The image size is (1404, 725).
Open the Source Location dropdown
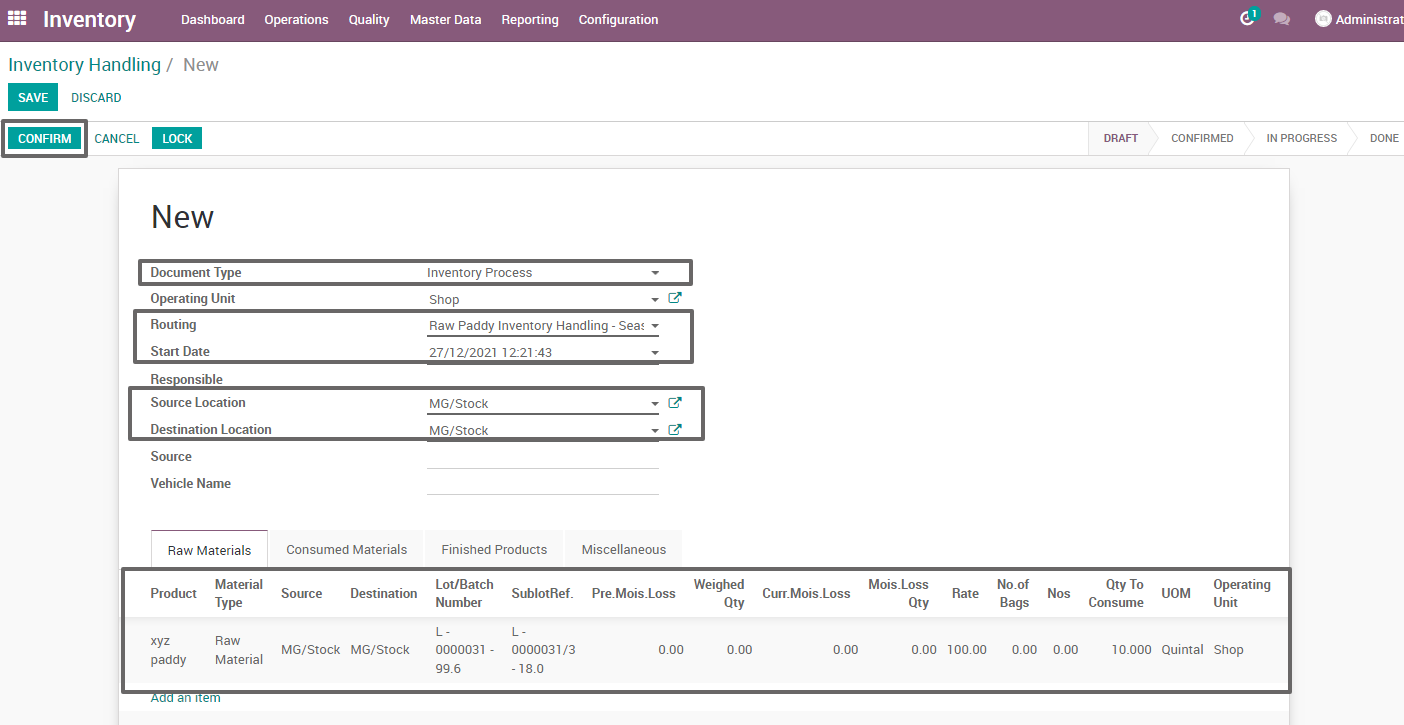655,402
